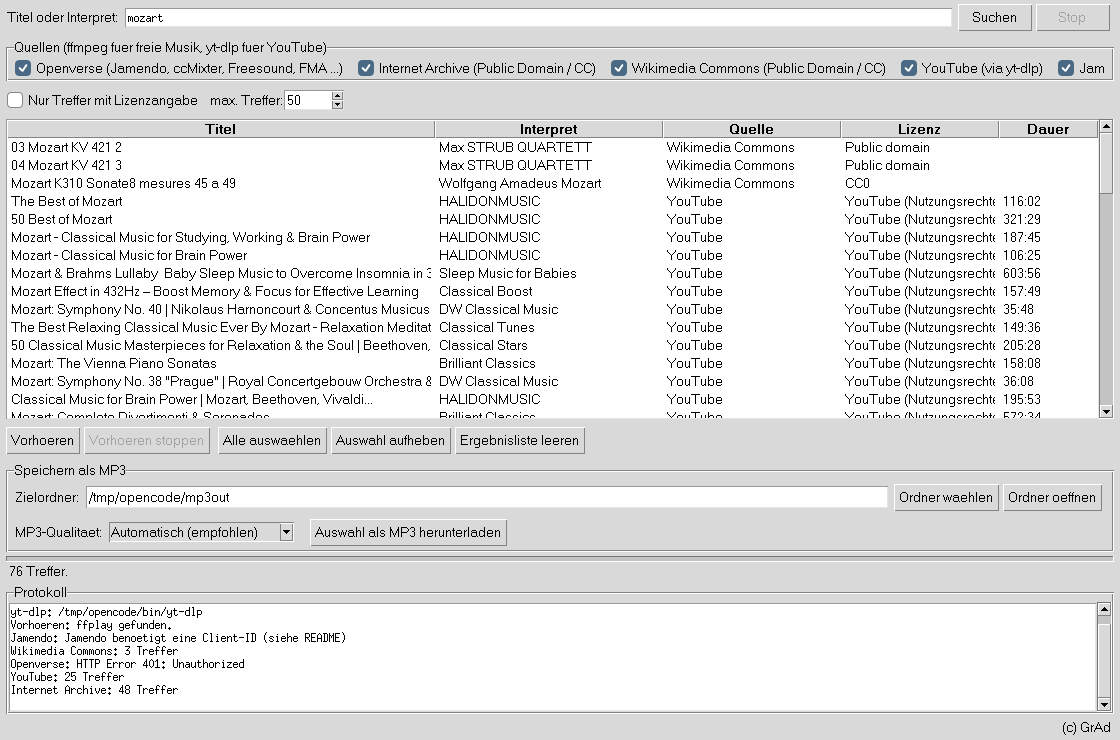Click the Protokoll scroll-down arrow
This screenshot has height=740, width=1120.
[x=1104, y=705]
